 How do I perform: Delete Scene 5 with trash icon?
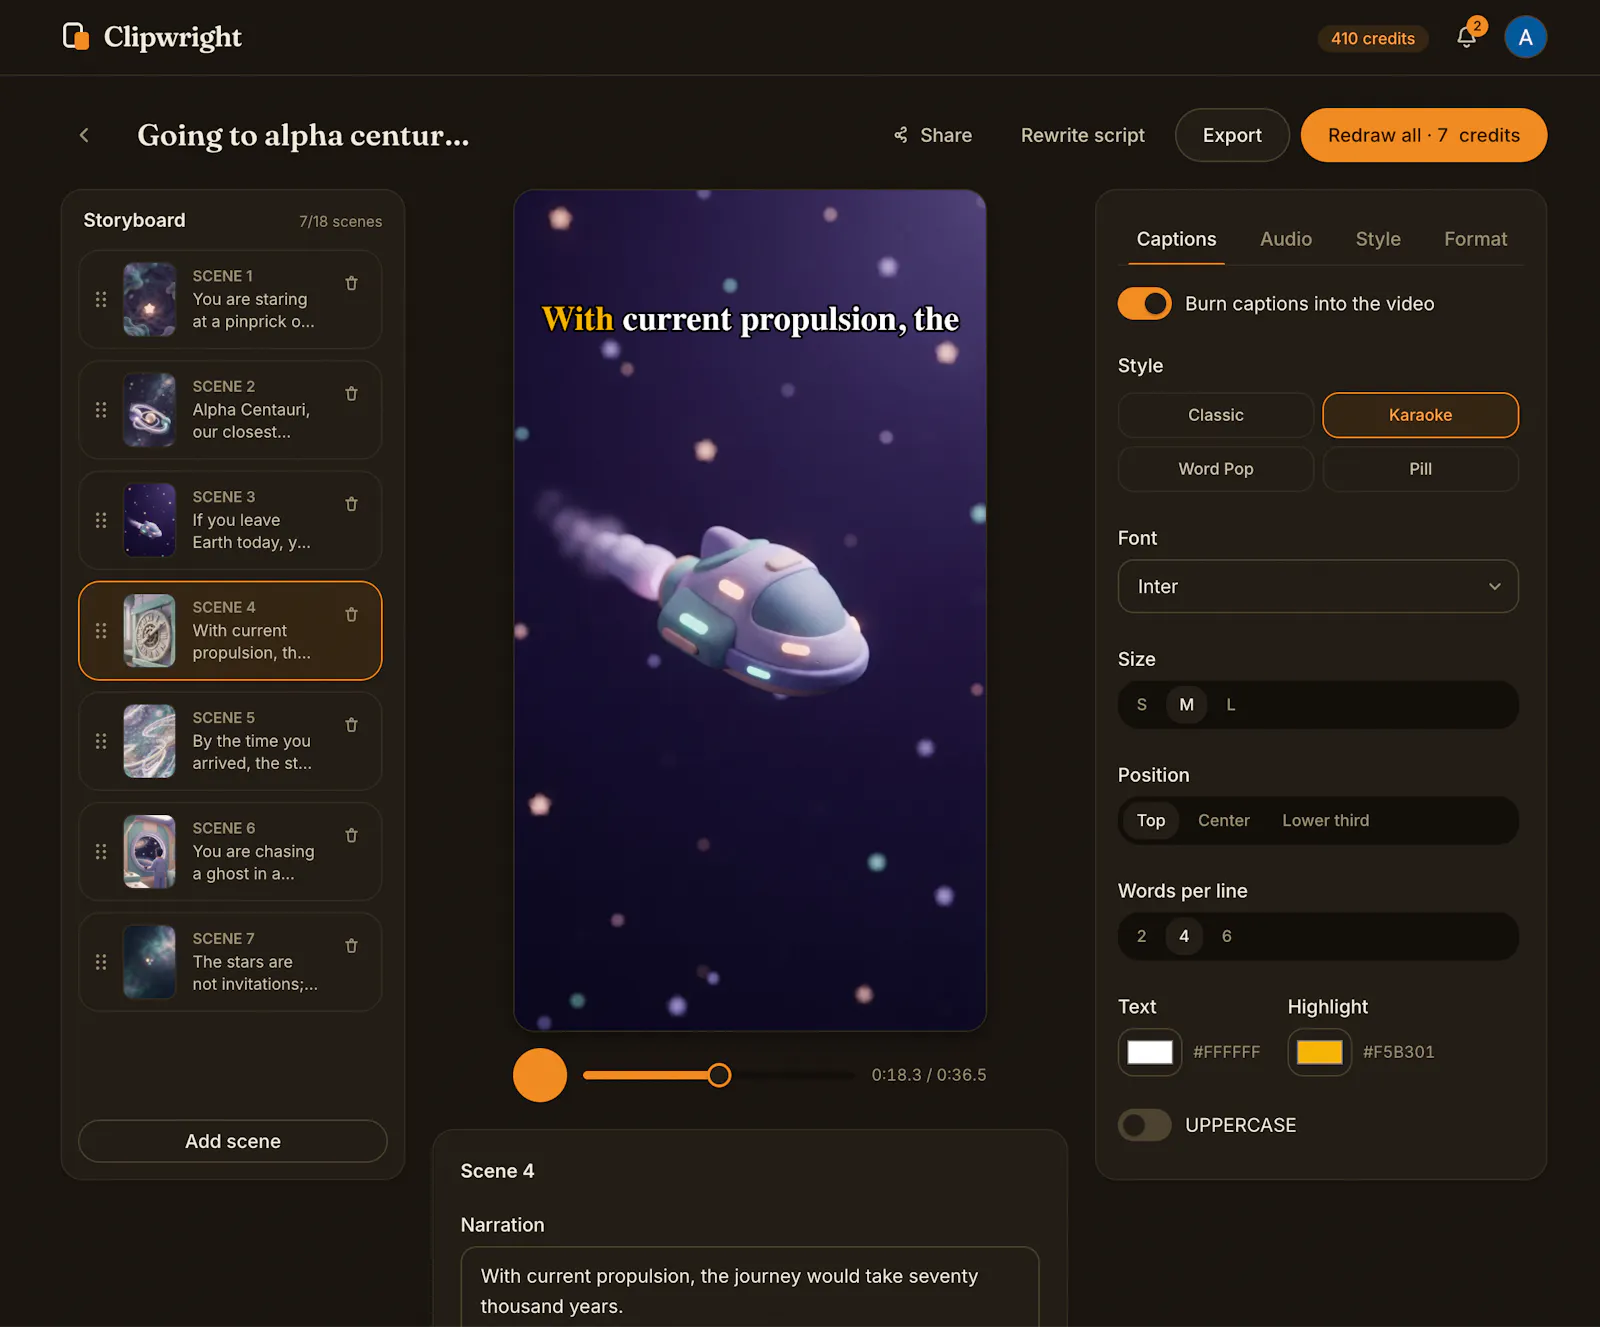click(x=351, y=725)
